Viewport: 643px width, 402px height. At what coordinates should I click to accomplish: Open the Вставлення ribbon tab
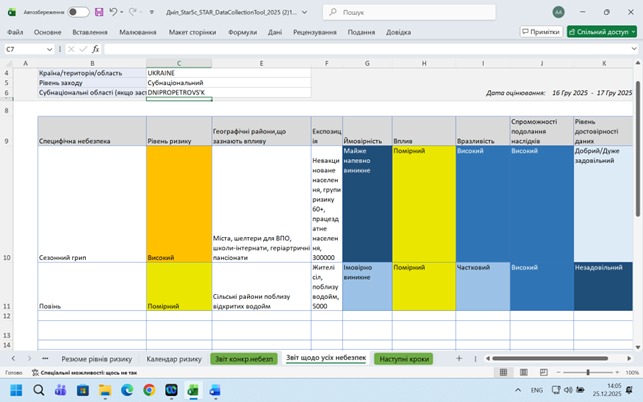coord(90,31)
